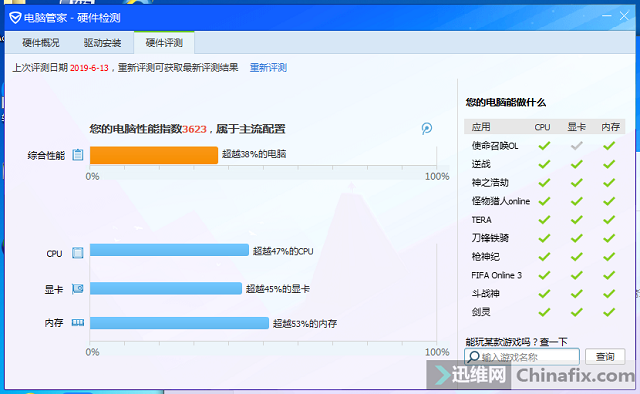The height and width of the screenshot is (394, 640).
Task: Click the gray 显卡 checkmark for 使命召唤OL
Action: (x=576, y=145)
